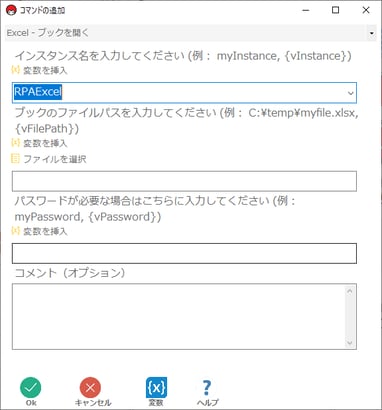Expand the Excel - ブックを開く command dropdown
This screenshot has height=410, width=382.
(x=372, y=33)
